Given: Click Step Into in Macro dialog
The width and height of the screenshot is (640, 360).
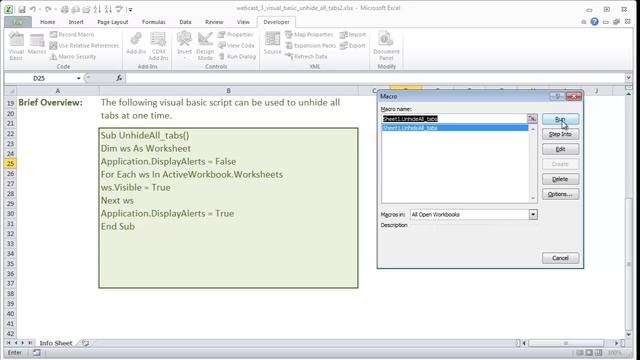Looking at the screenshot, I should click(560, 134).
